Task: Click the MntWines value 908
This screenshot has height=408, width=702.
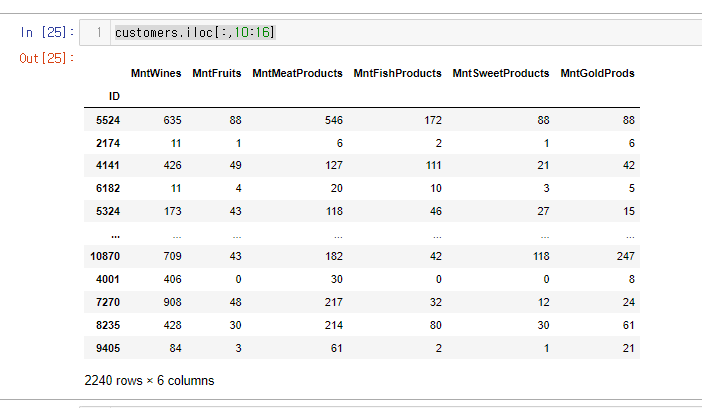Action: (172, 302)
